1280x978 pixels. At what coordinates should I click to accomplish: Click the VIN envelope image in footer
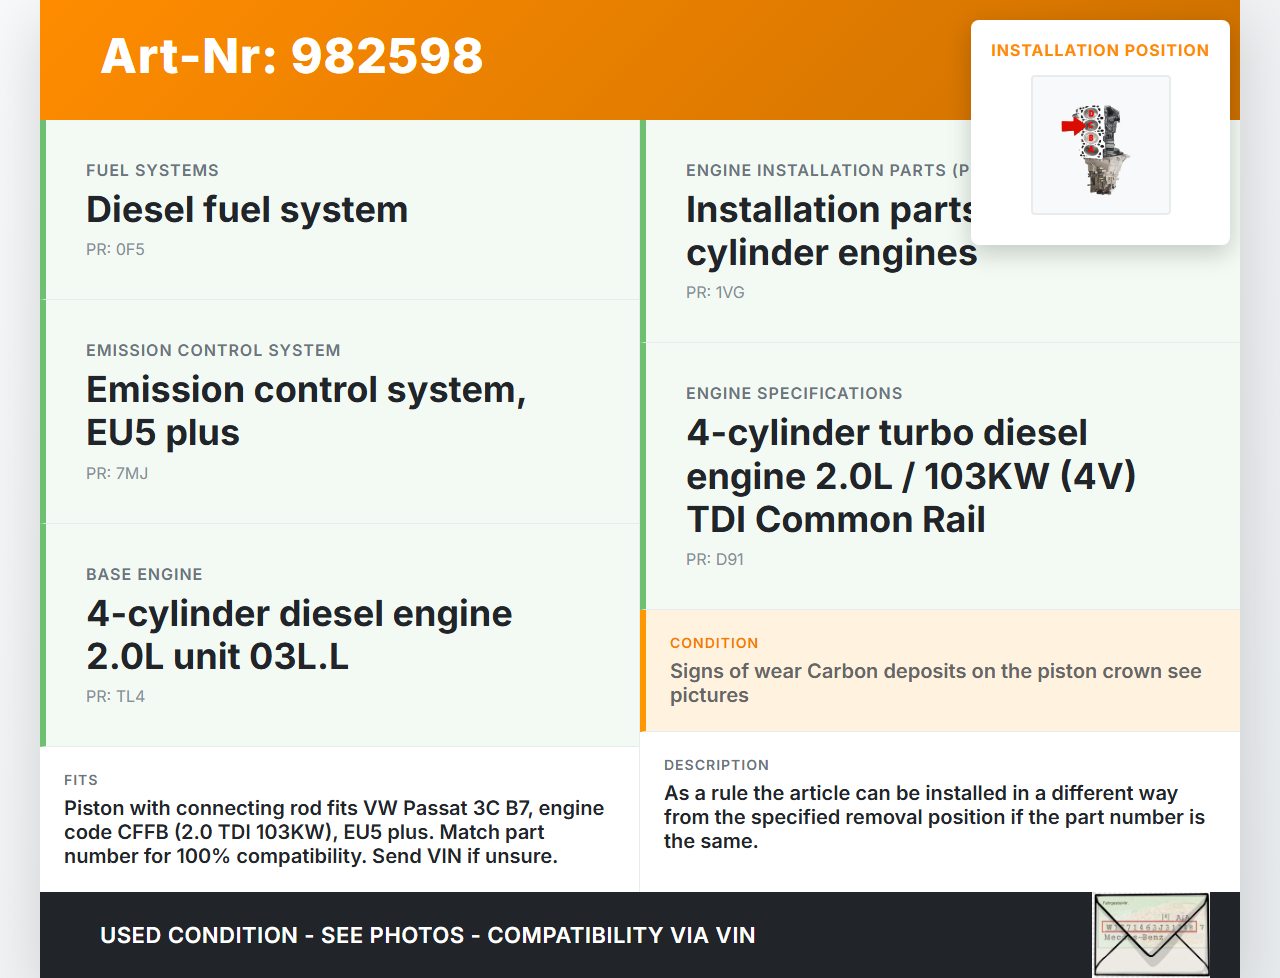point(1151,934)
